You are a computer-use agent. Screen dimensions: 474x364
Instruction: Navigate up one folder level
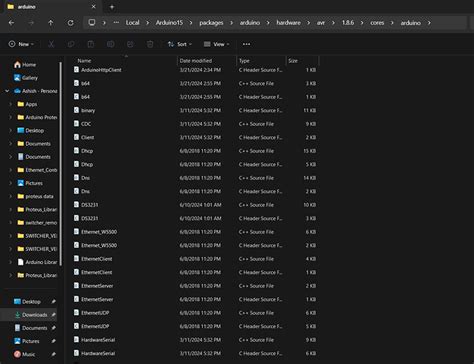51,23
